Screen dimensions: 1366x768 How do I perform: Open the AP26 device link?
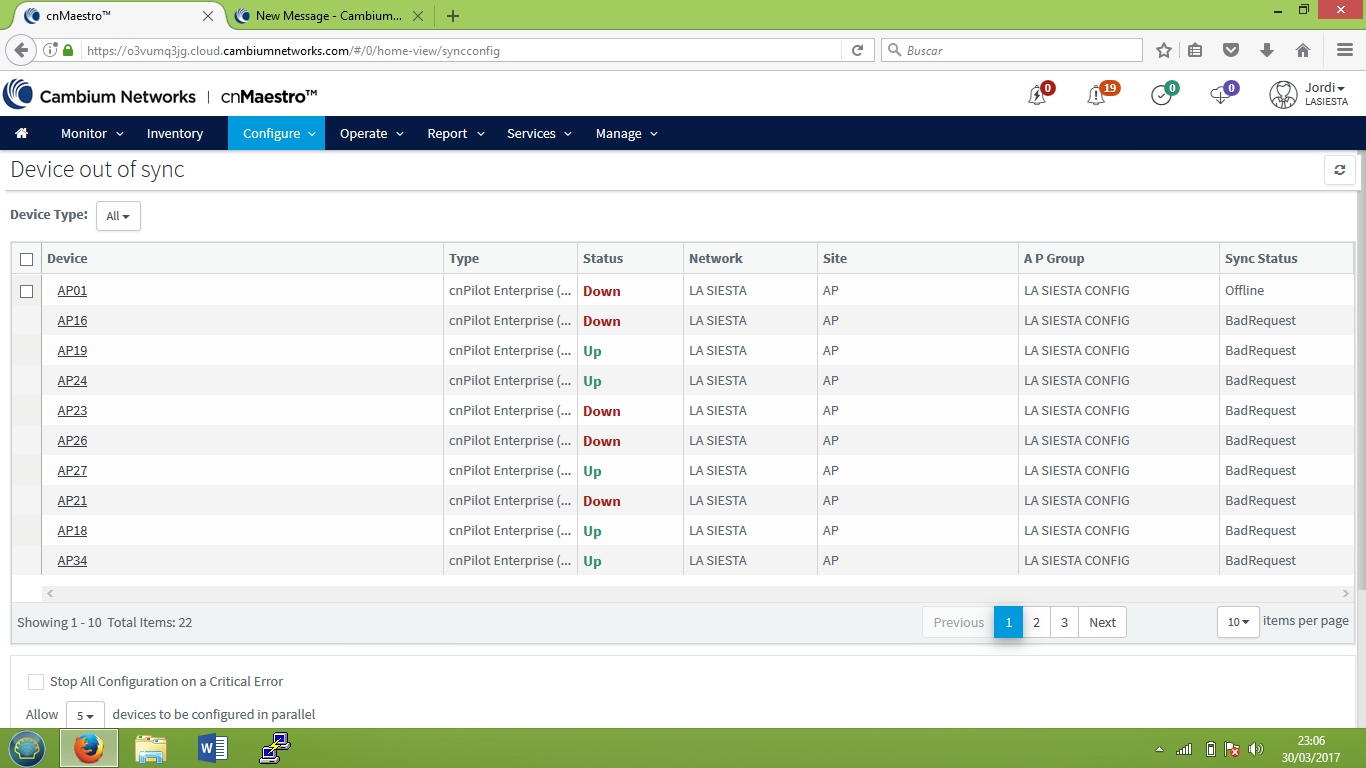72,441
